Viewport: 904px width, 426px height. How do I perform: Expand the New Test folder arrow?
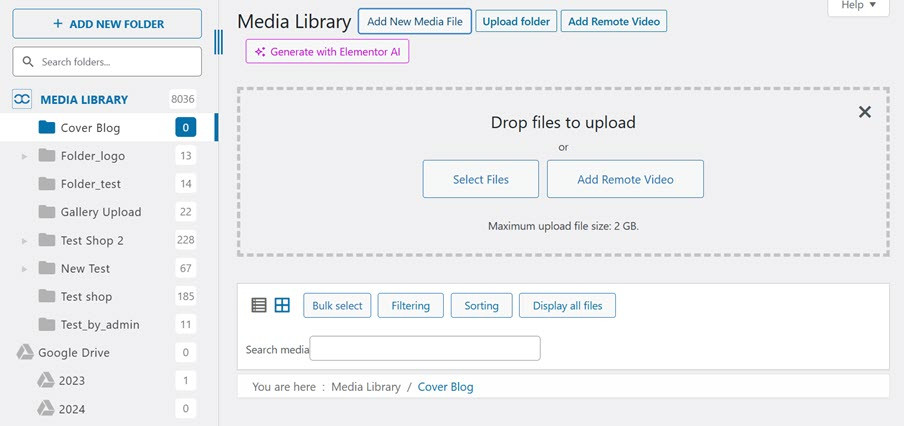click(25, 269)
